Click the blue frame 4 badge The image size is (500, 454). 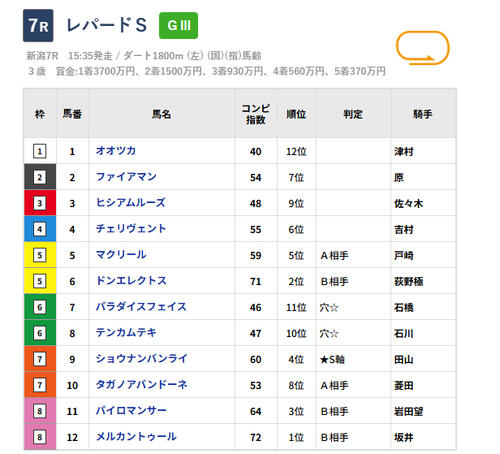tap(40, 229)
